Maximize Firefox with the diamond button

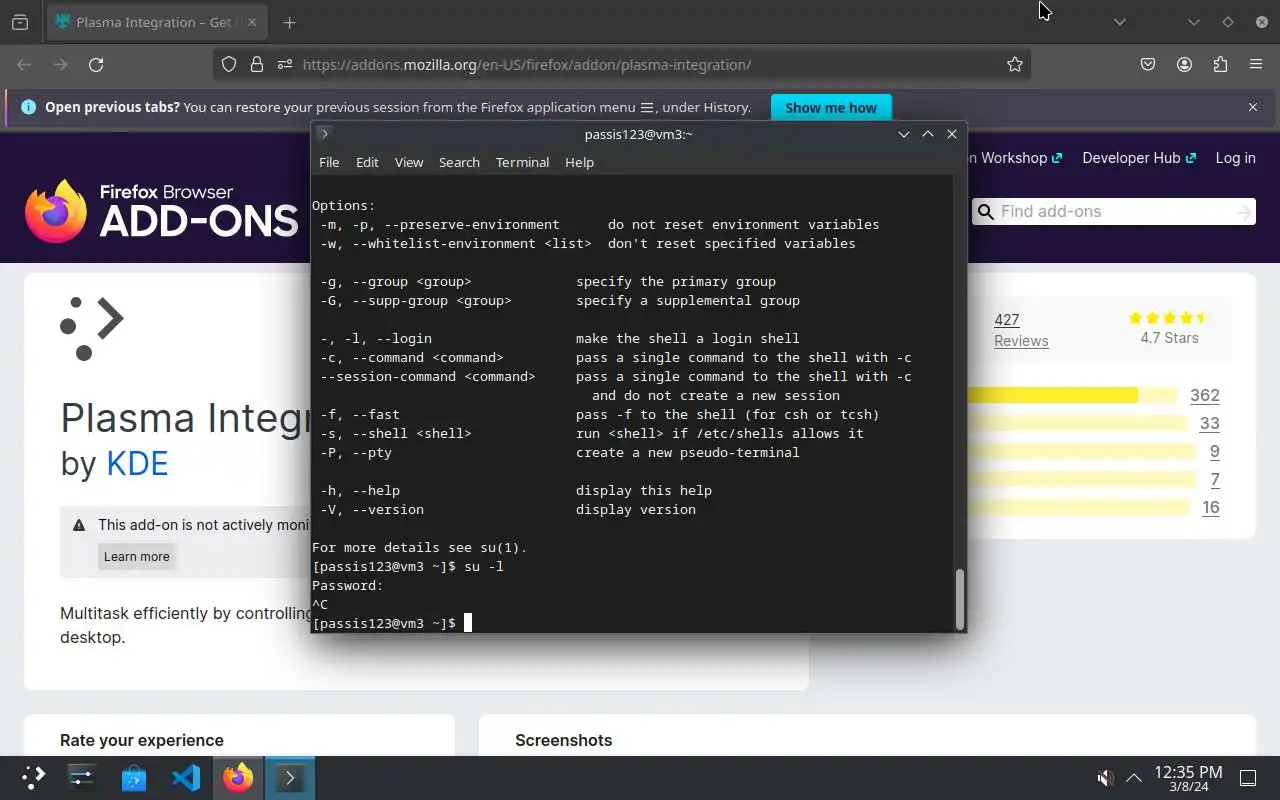1228,22
